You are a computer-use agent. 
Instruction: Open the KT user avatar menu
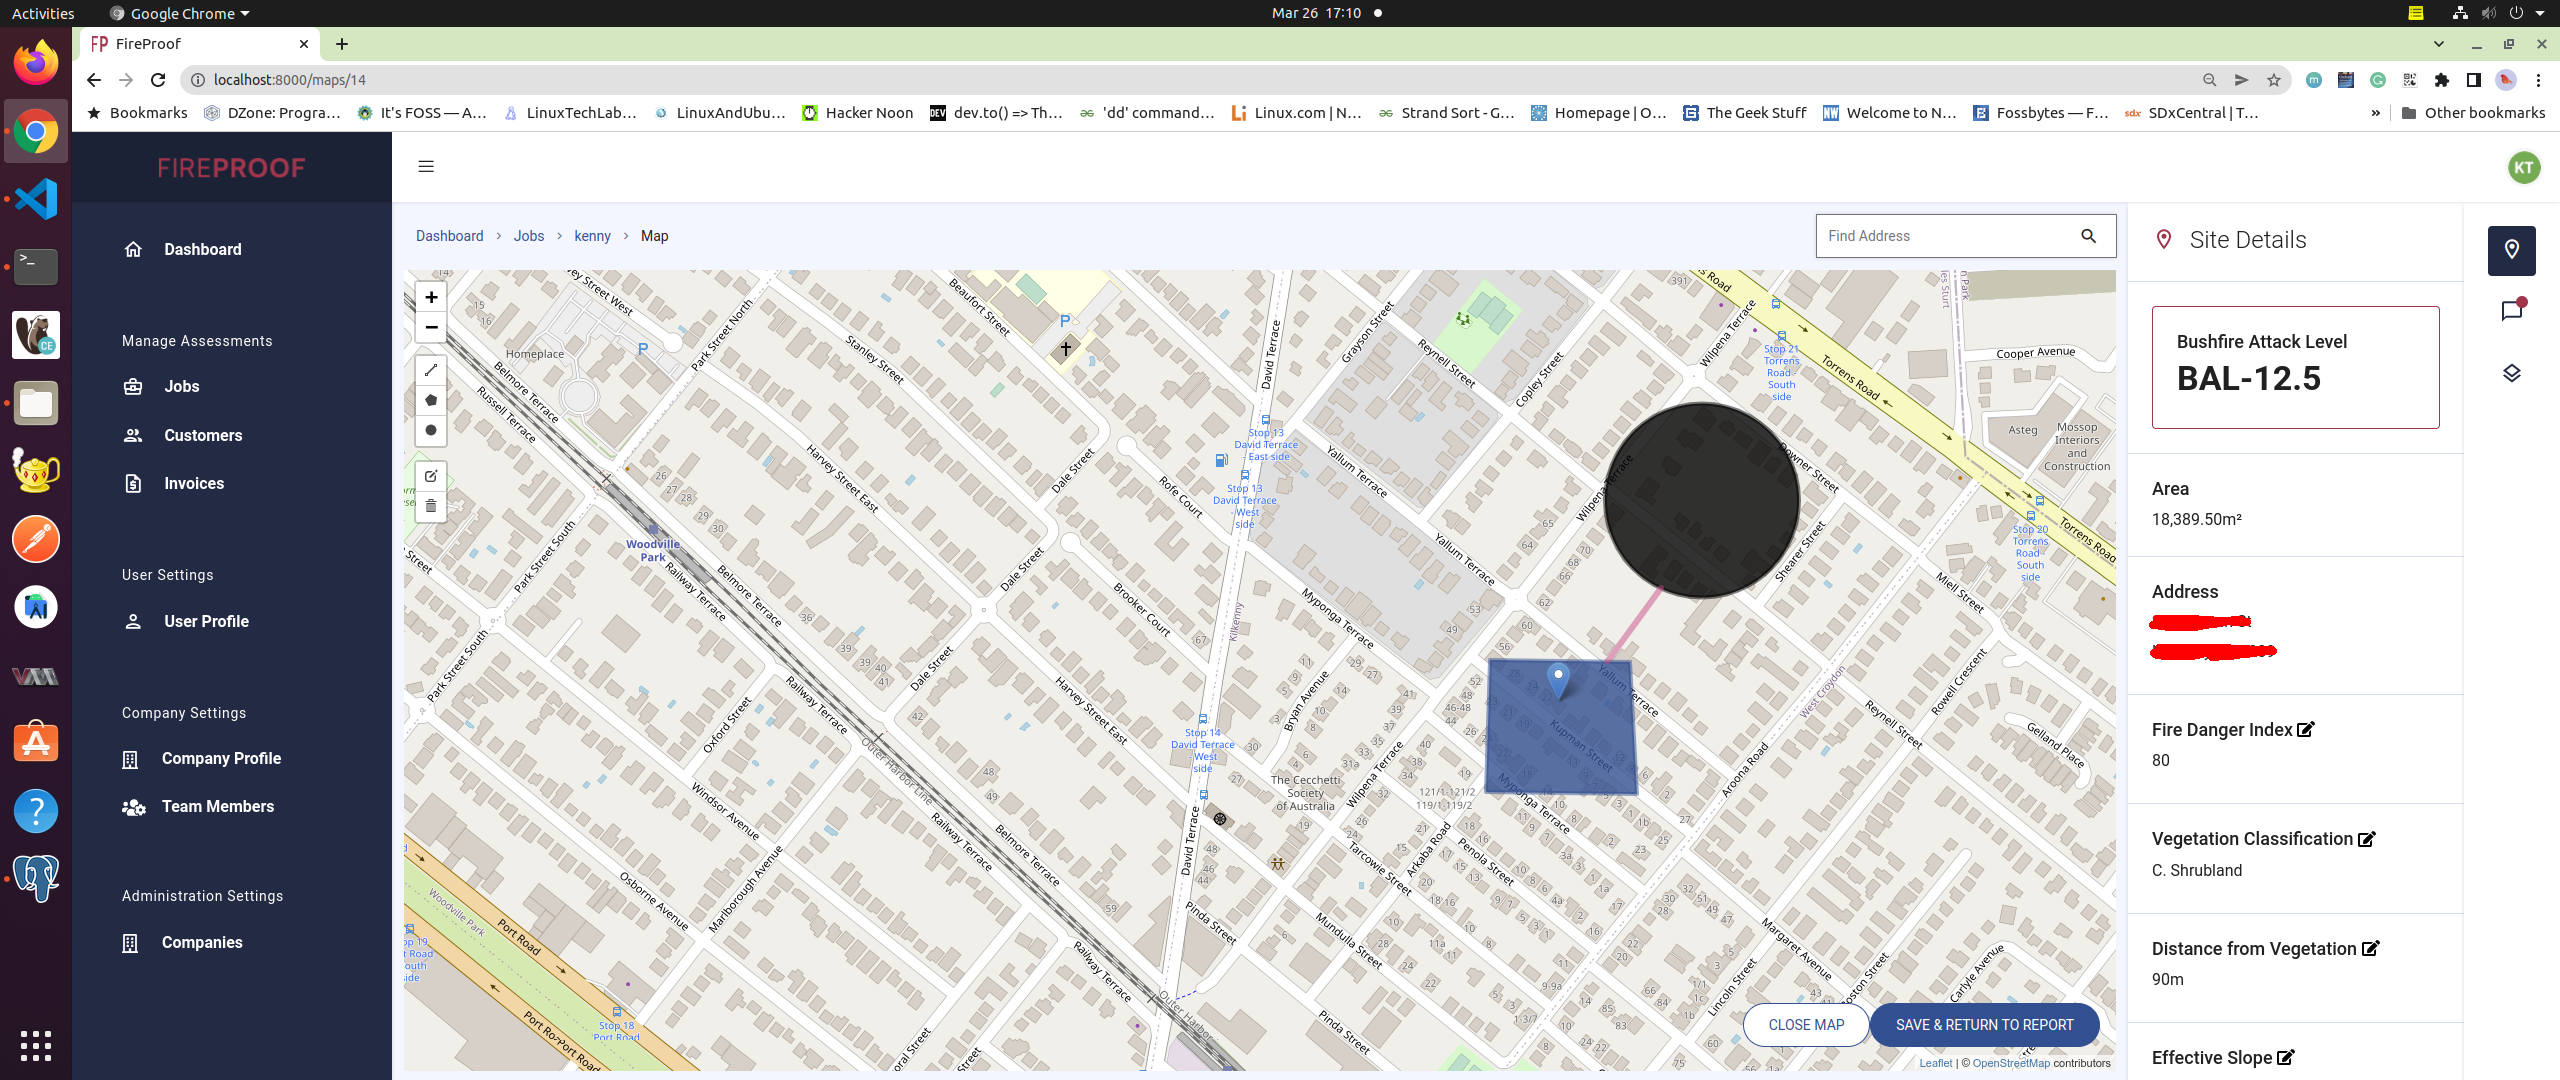[x=2523, y=167]
